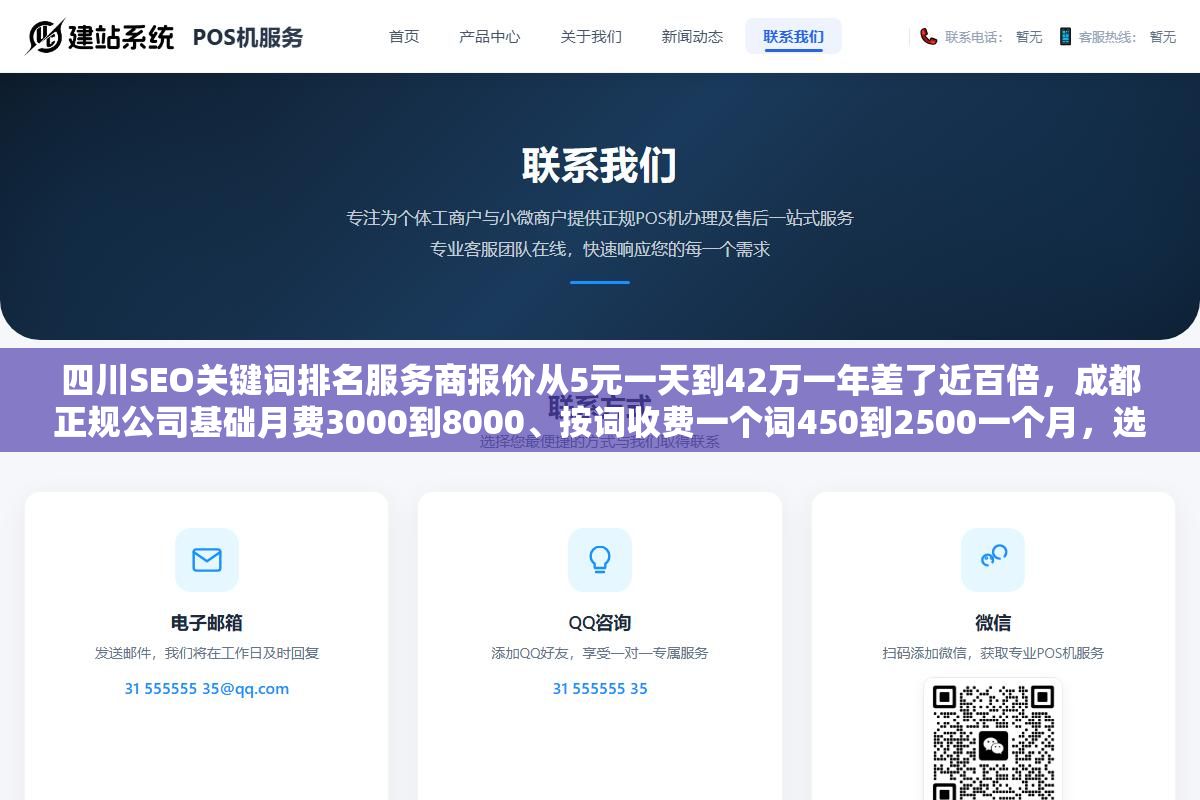1200x800 pixels.
Task: Click the email address link
Action: (207, 688)
